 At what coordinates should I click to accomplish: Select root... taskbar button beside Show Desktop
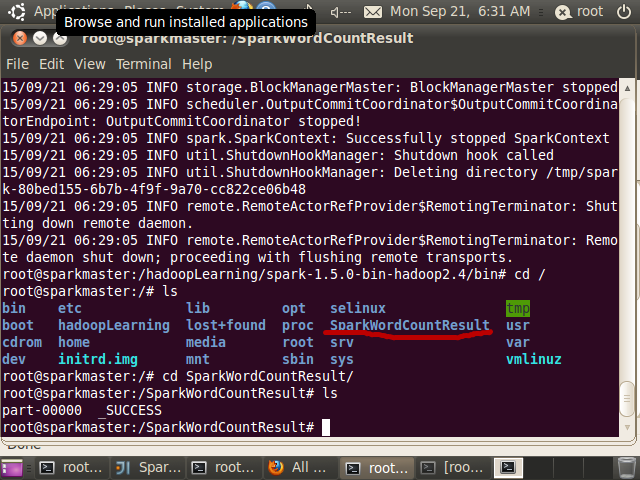(x=72, y=467)
